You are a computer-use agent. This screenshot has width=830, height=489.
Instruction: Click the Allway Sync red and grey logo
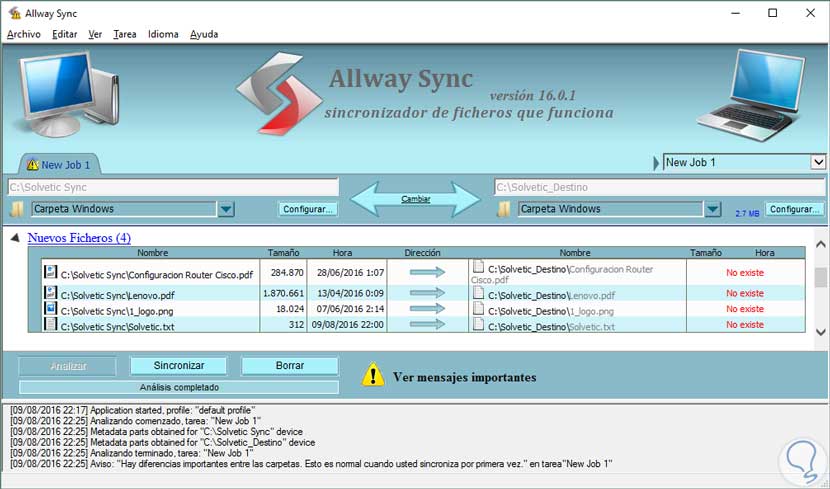pyautogui.click(x=279, y=93)
